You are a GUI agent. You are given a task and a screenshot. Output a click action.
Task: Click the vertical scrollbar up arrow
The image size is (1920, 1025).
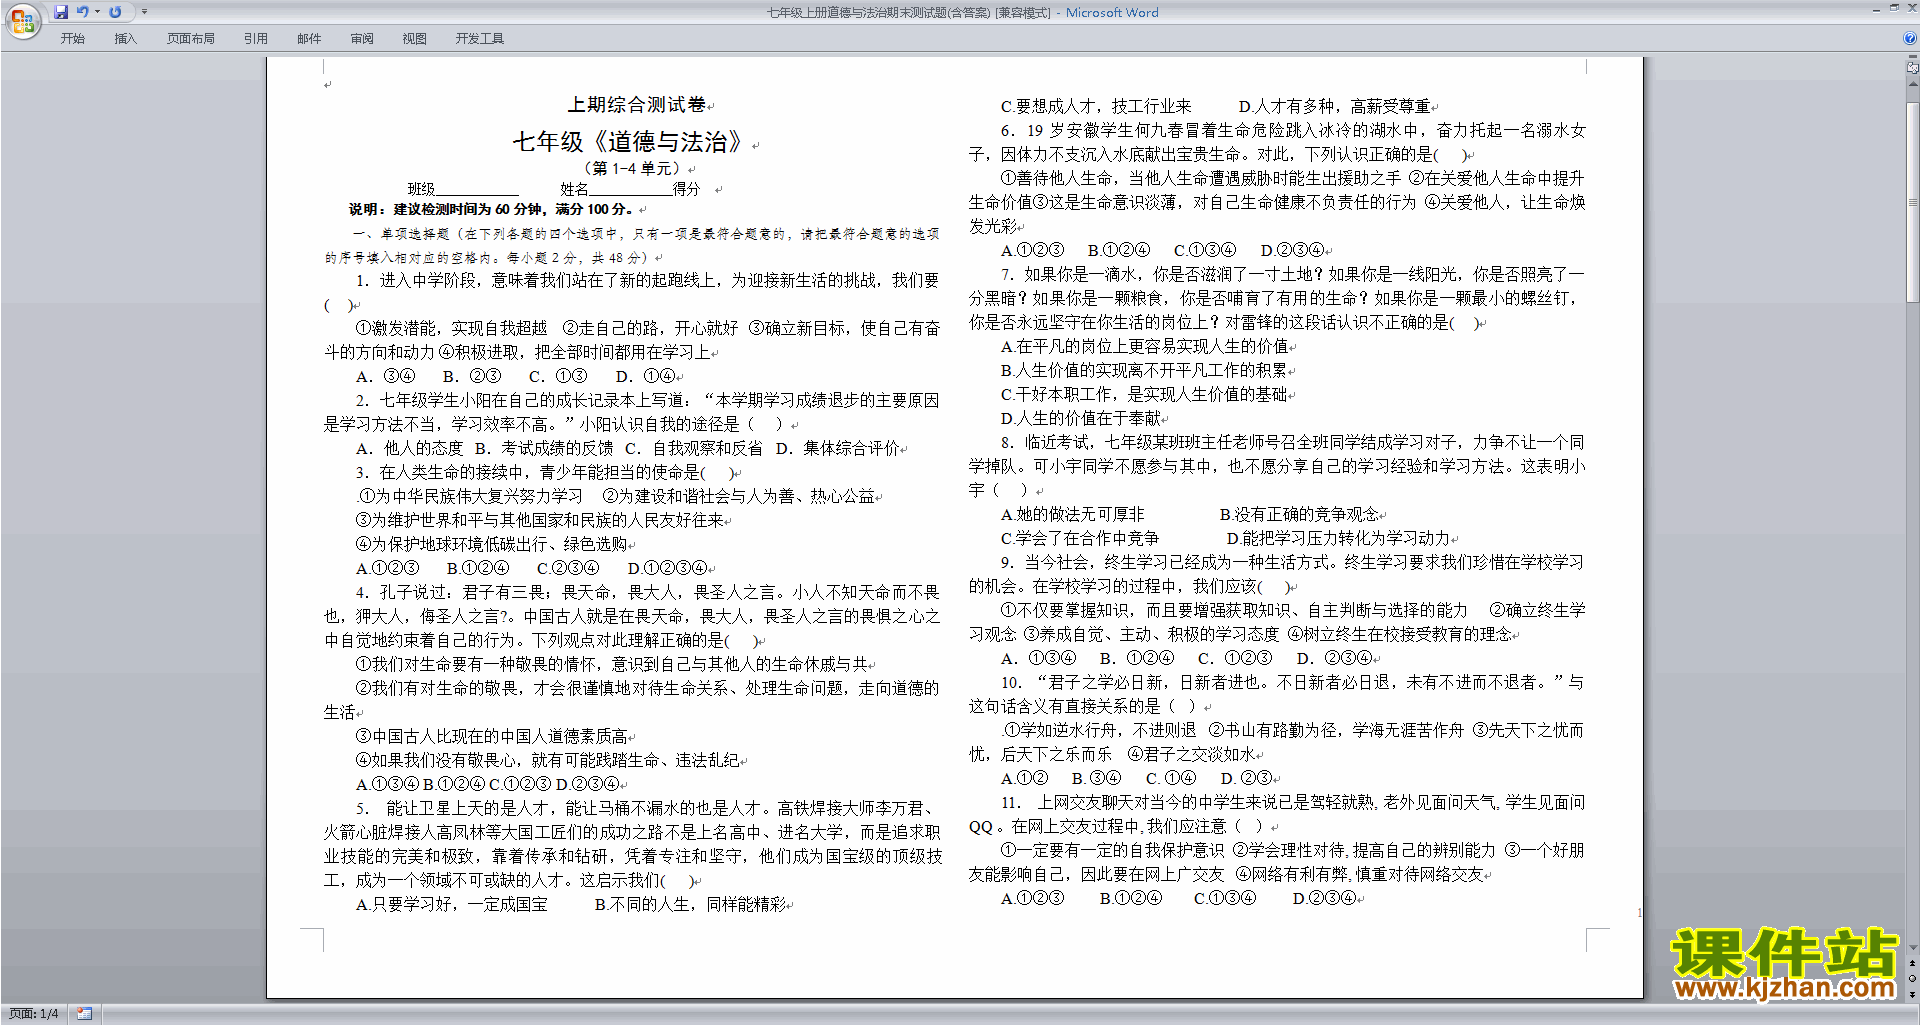1913,84
